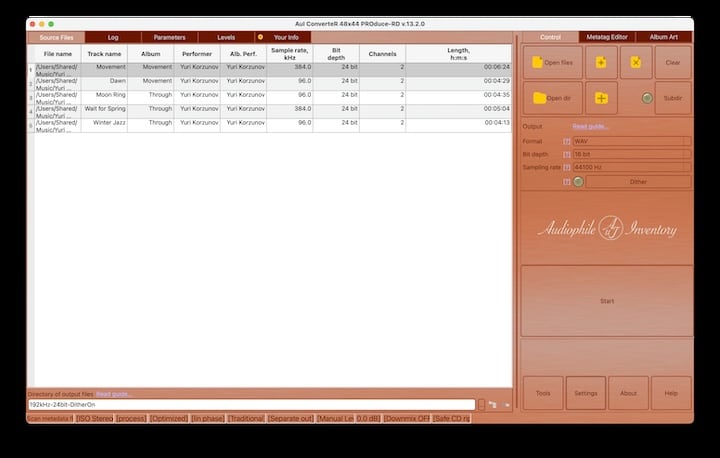Click the Start conversion button

click(x=607, y=301)
